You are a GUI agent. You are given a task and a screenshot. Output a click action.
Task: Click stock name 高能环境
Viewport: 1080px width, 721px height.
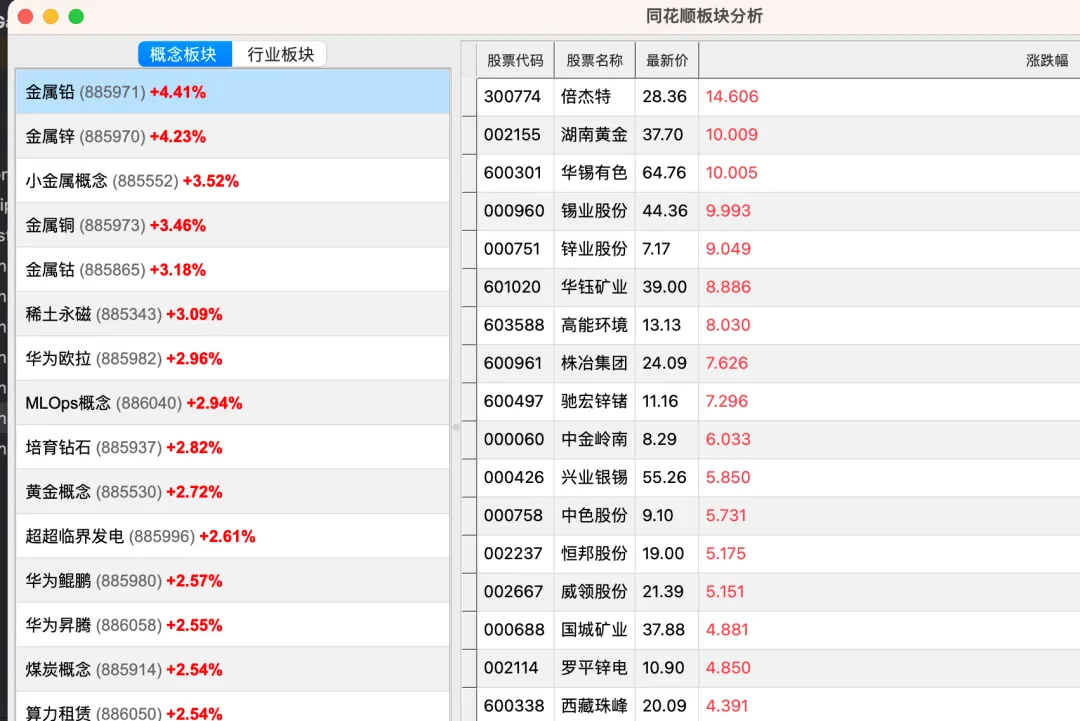pyautogui.click(x=594, y=325)
